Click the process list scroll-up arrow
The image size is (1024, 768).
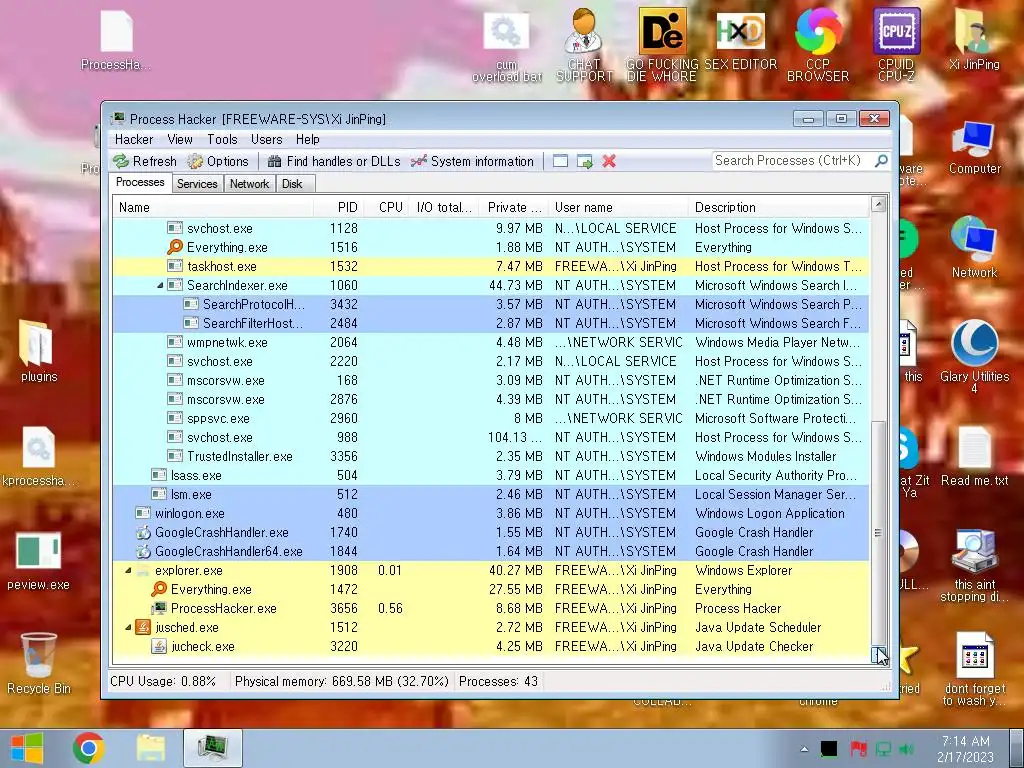(878, 204)
